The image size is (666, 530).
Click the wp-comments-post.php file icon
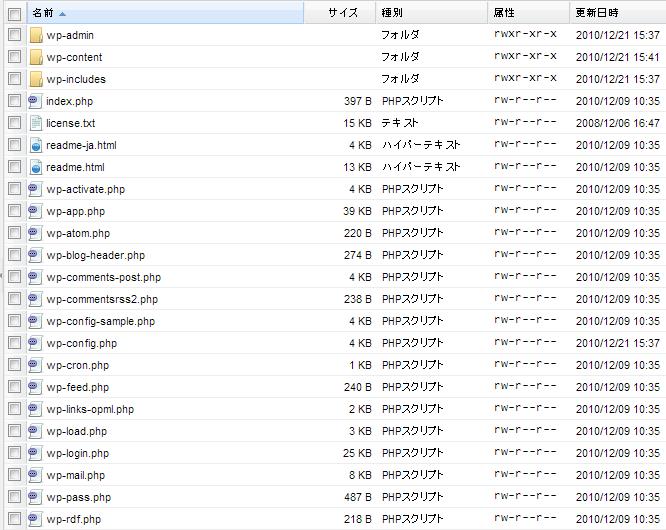35,277
